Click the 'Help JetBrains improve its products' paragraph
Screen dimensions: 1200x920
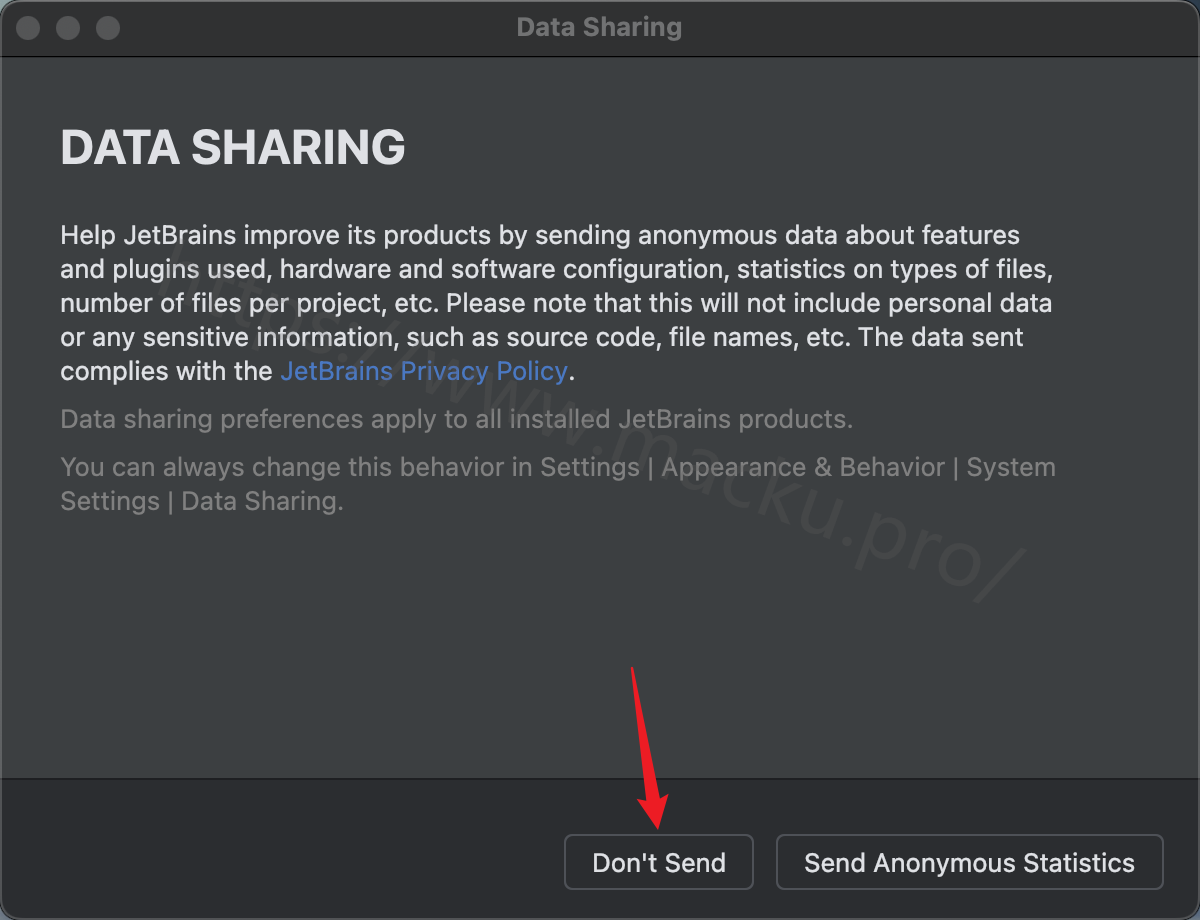click(557, 303)
